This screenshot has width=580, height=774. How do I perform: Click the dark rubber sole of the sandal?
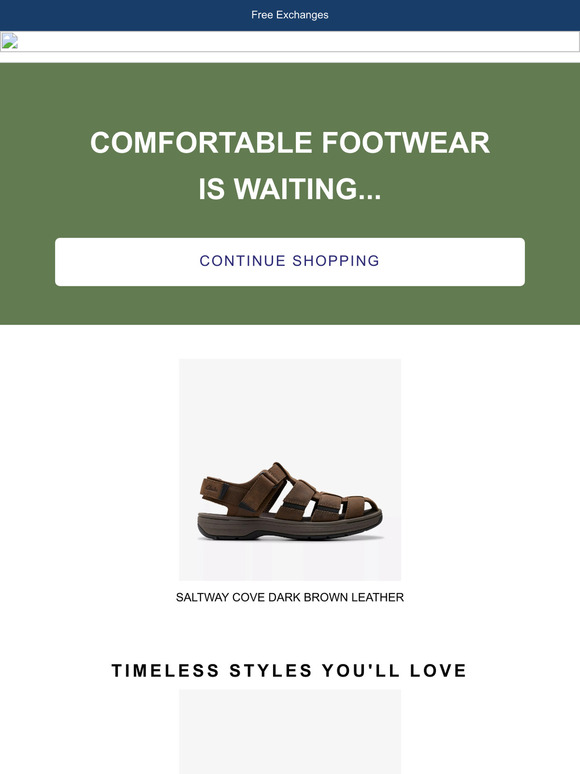click(x=290, y=526)
